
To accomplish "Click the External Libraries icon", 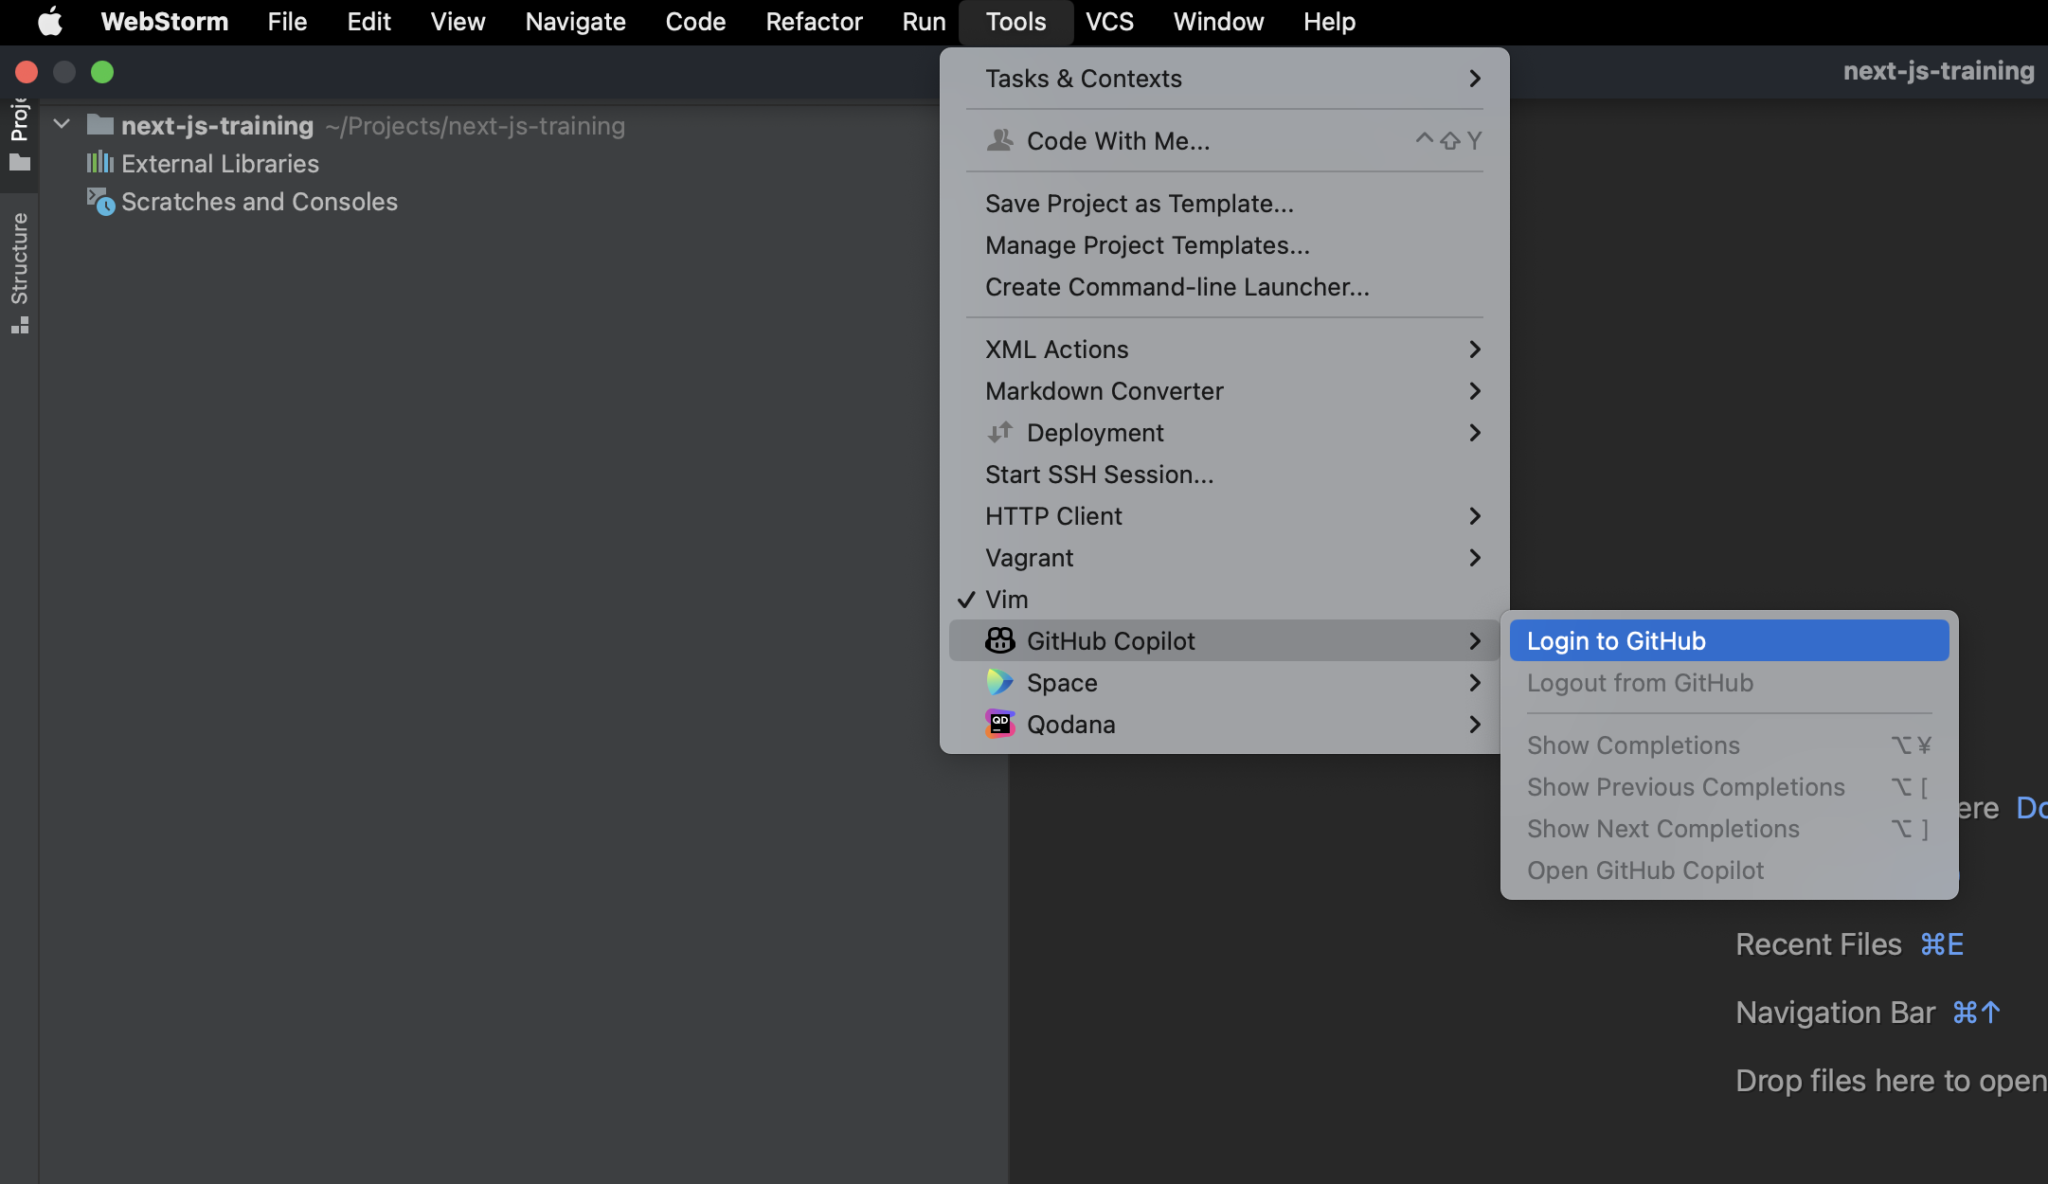I will pos(100,163).
